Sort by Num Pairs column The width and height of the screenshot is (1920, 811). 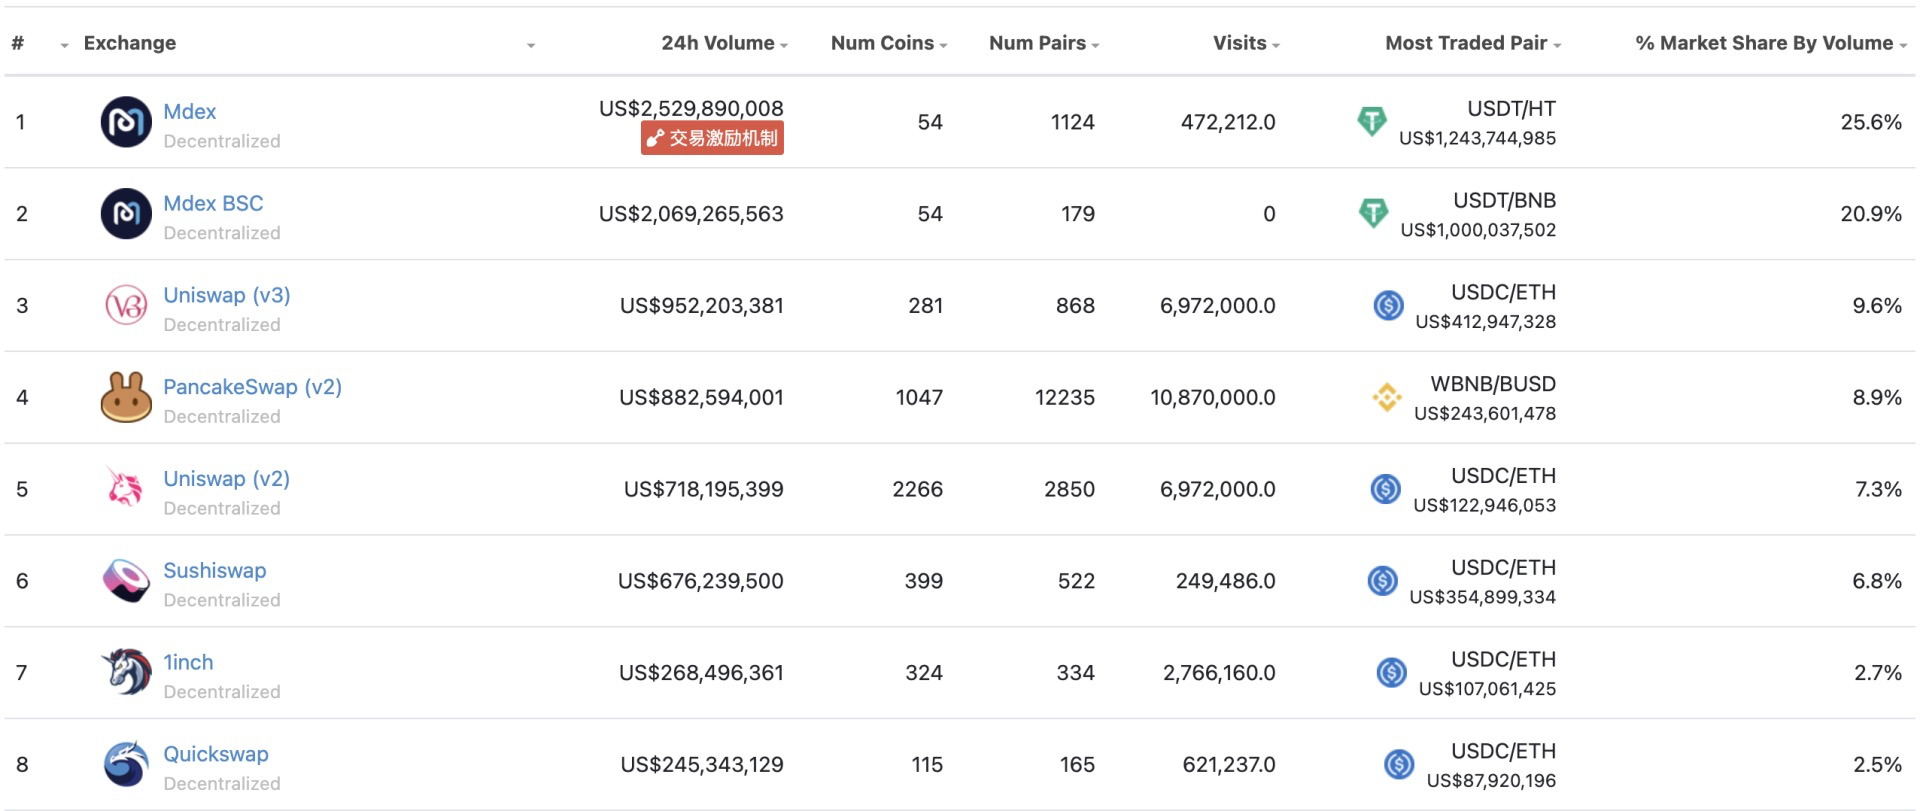[x=1044, y=43]
